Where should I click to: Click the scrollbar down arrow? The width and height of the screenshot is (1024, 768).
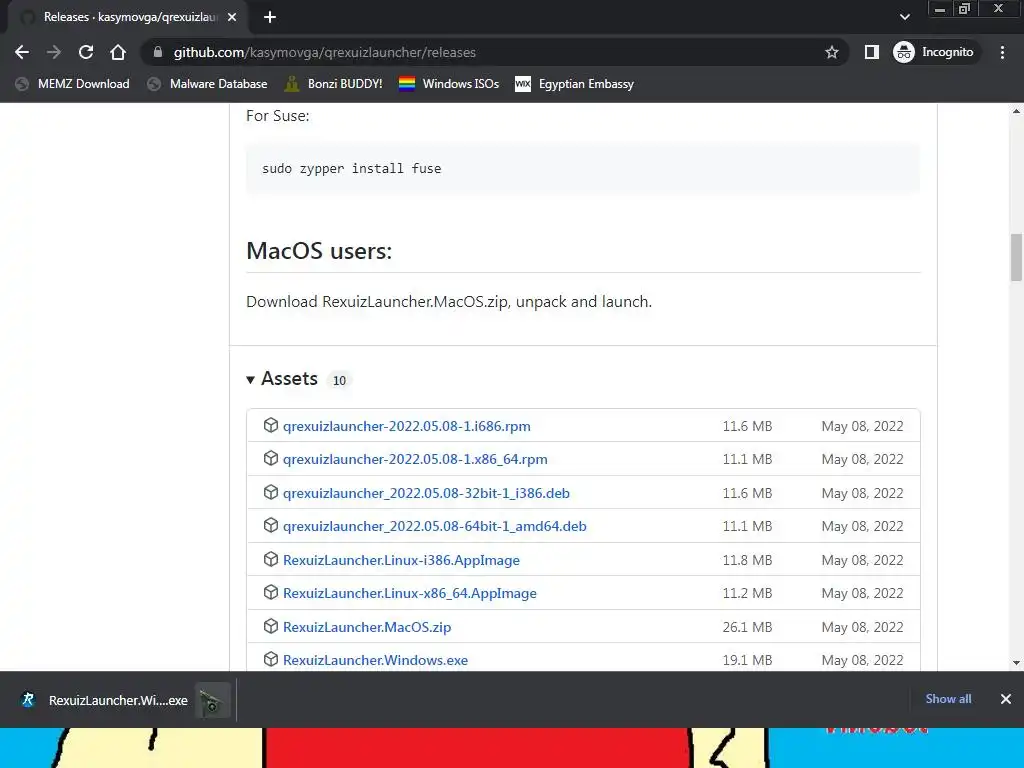tap(1016, 663)
